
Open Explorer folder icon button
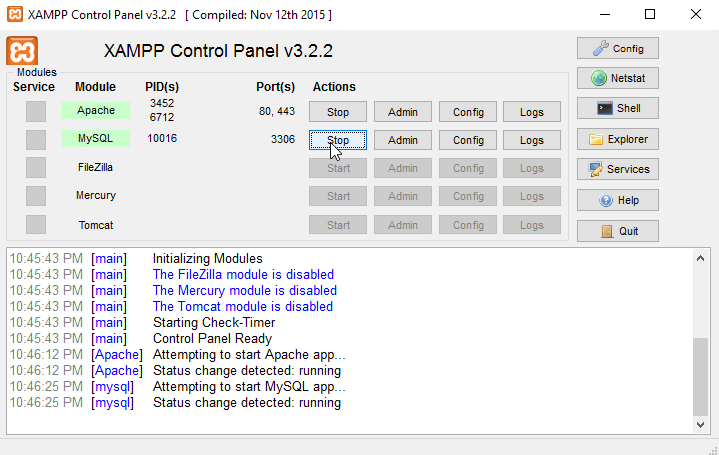pos(618,139)
